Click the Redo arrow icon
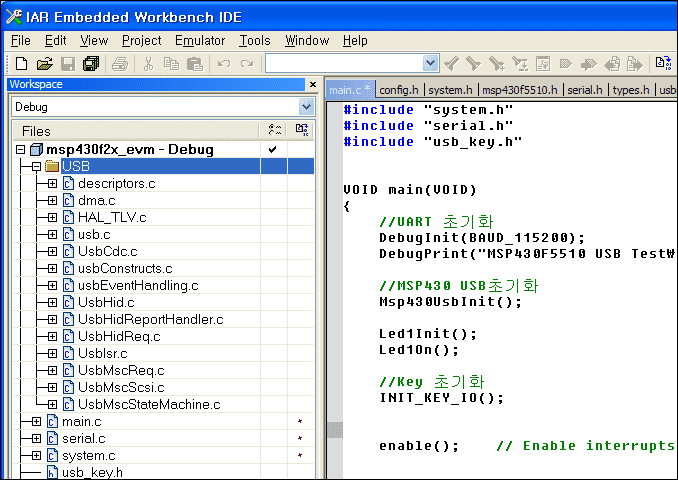This screenshot has width=678, height=480. click(247, 64)
